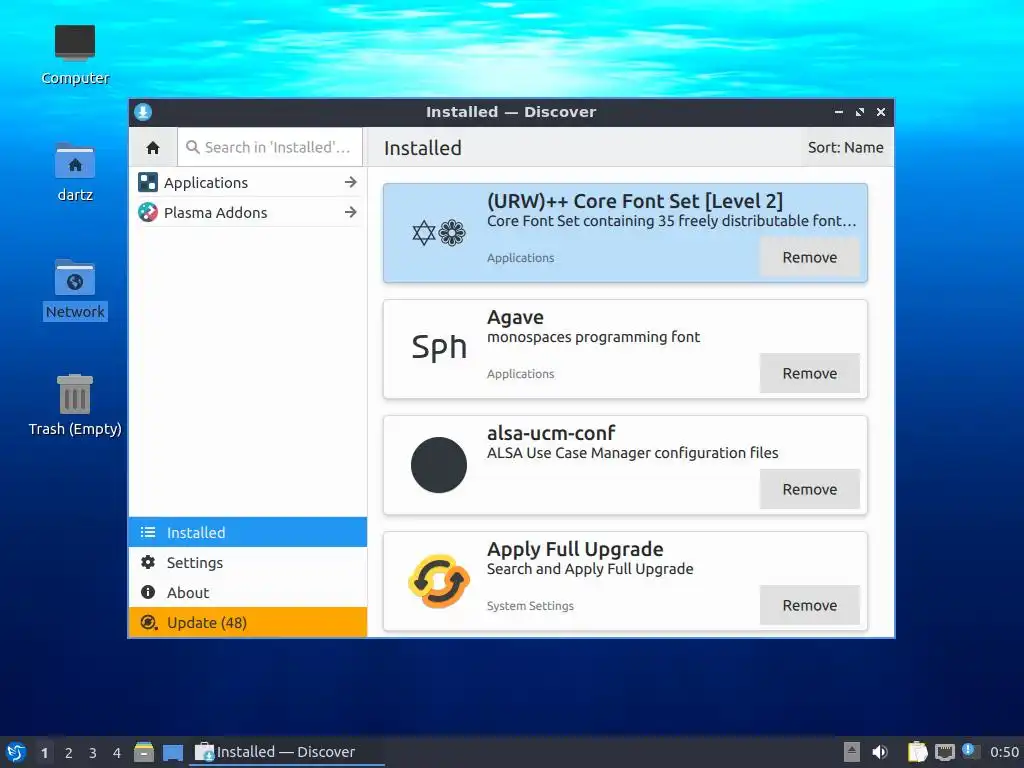
Task: Open the clipboard tray icon
Action: 917,752
